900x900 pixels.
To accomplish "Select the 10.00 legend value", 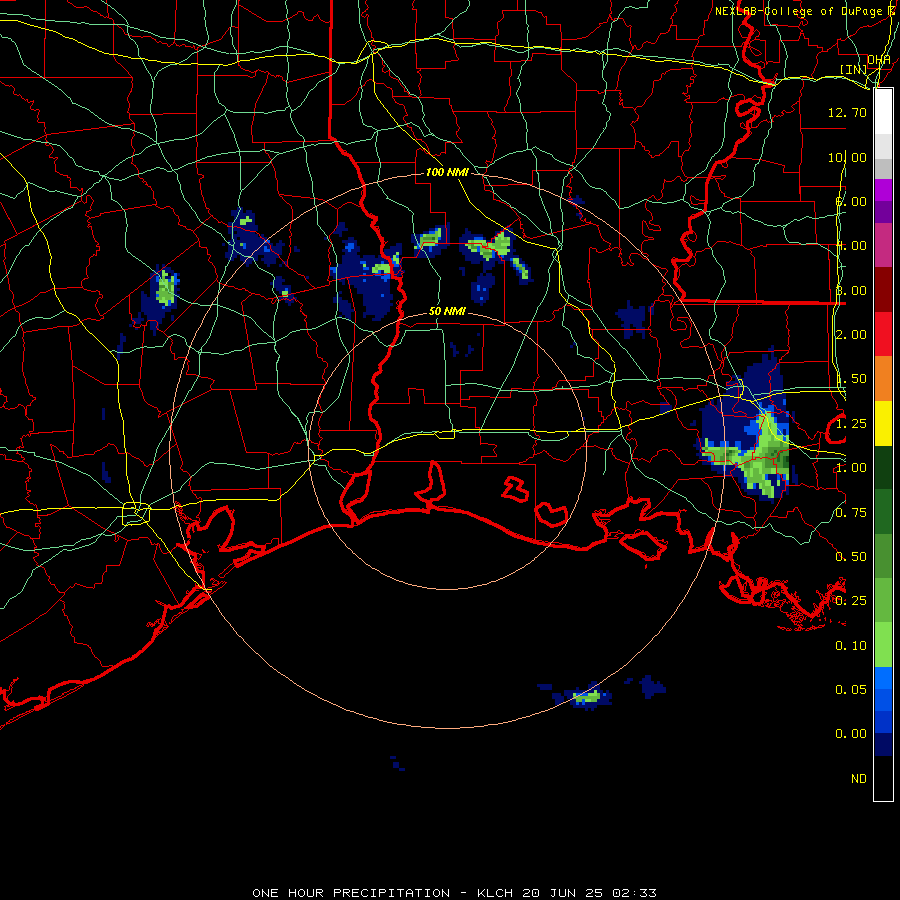I will [847, 157].
